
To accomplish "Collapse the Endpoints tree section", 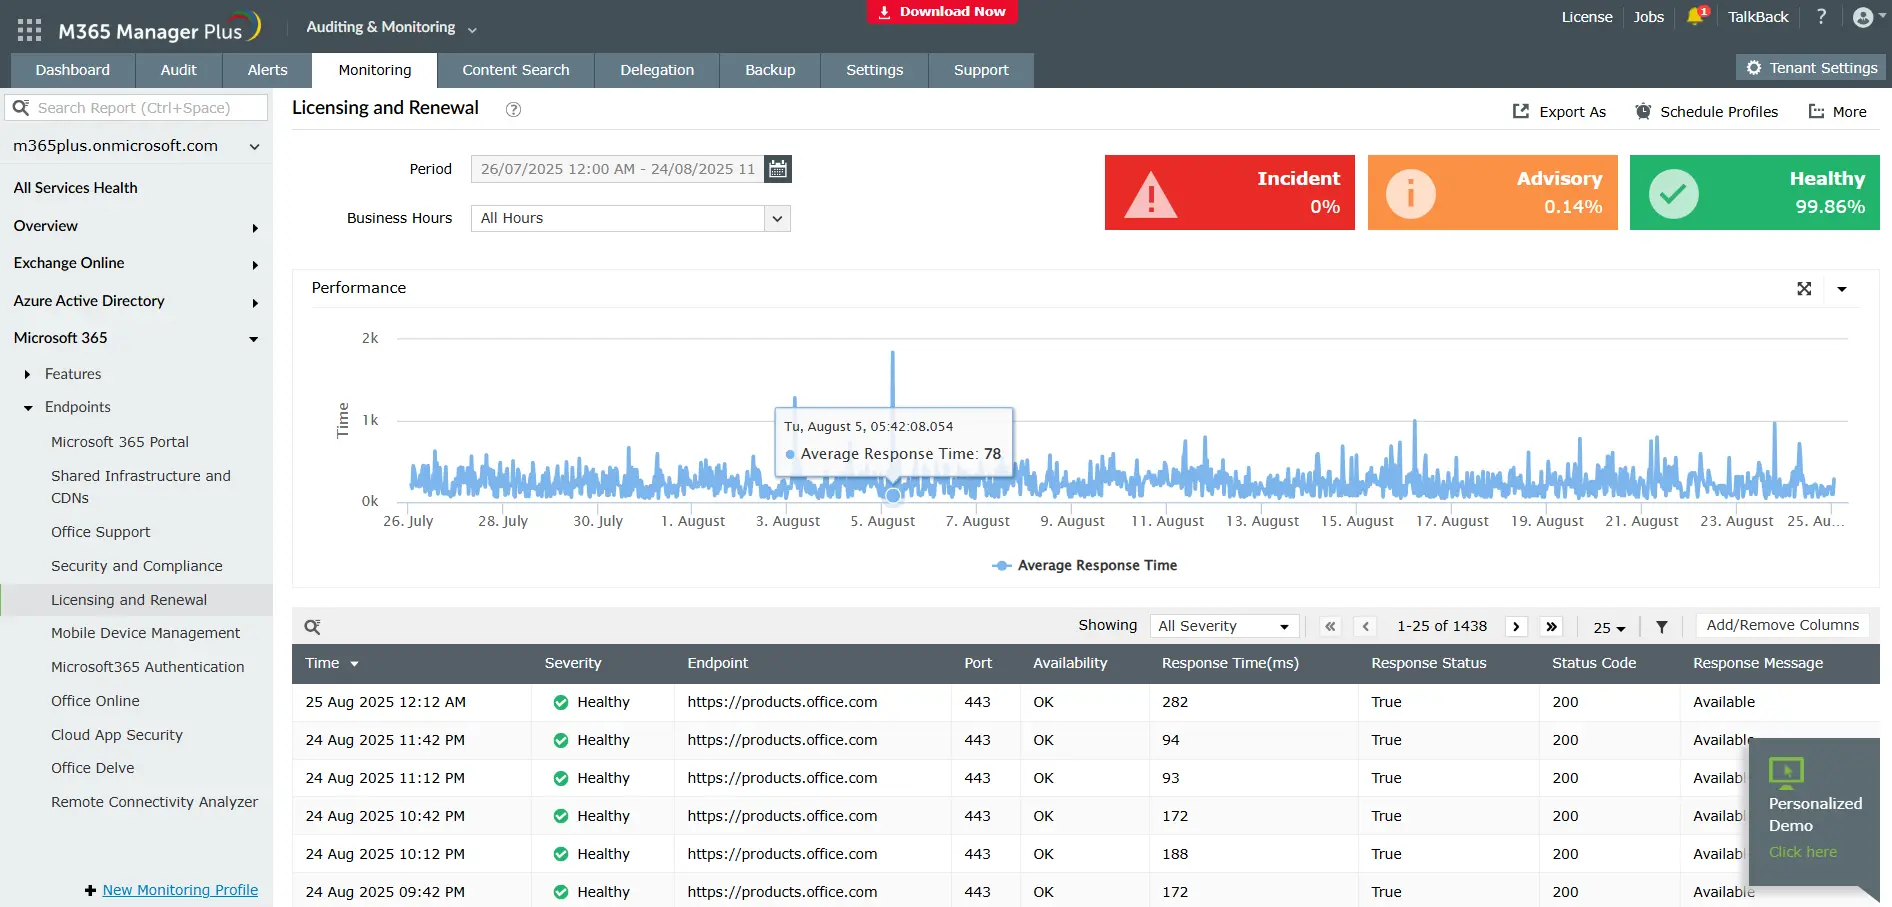I will [28, 408].
